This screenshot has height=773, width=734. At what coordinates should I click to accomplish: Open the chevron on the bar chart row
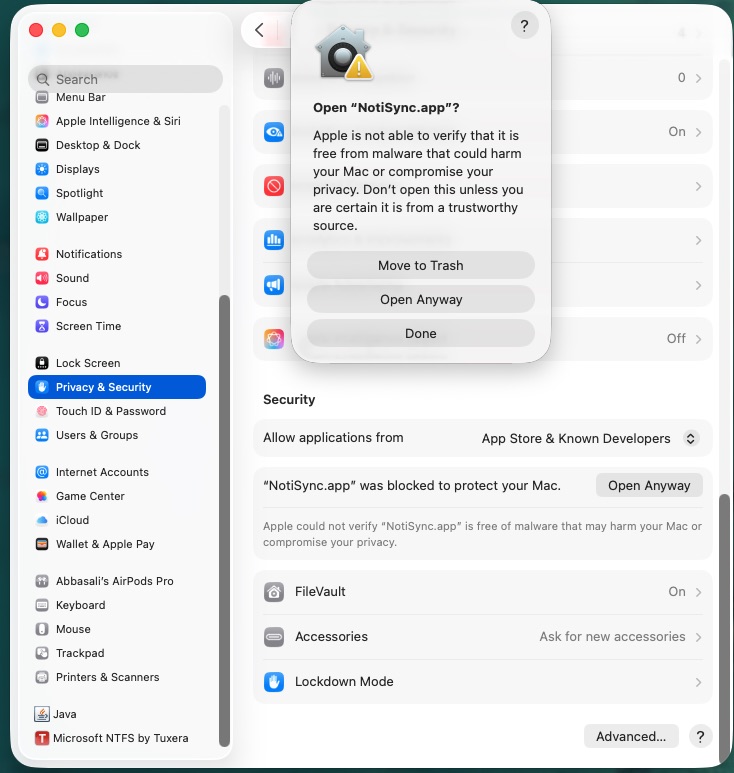coord(698,240)
